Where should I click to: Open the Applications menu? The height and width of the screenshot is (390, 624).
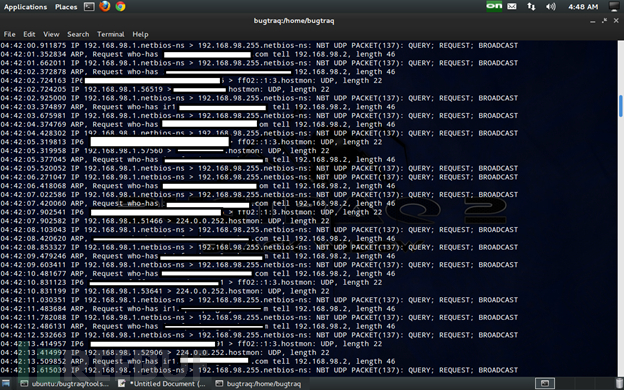(25, 7)
